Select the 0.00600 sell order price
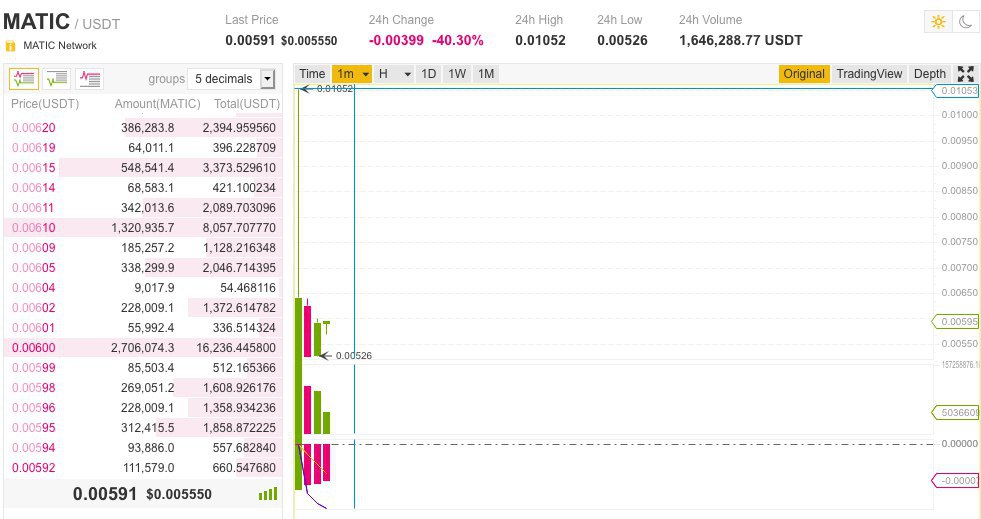 pyautogui.click(x=34, y=348)
